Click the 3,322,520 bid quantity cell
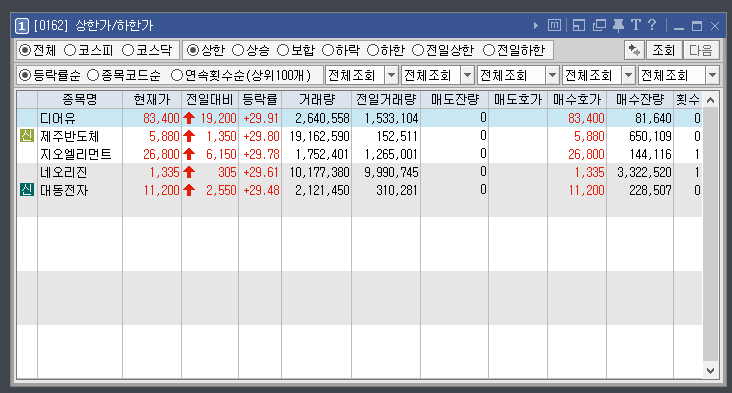The width and height of the screenshot is (732, 393). (644, 172)
